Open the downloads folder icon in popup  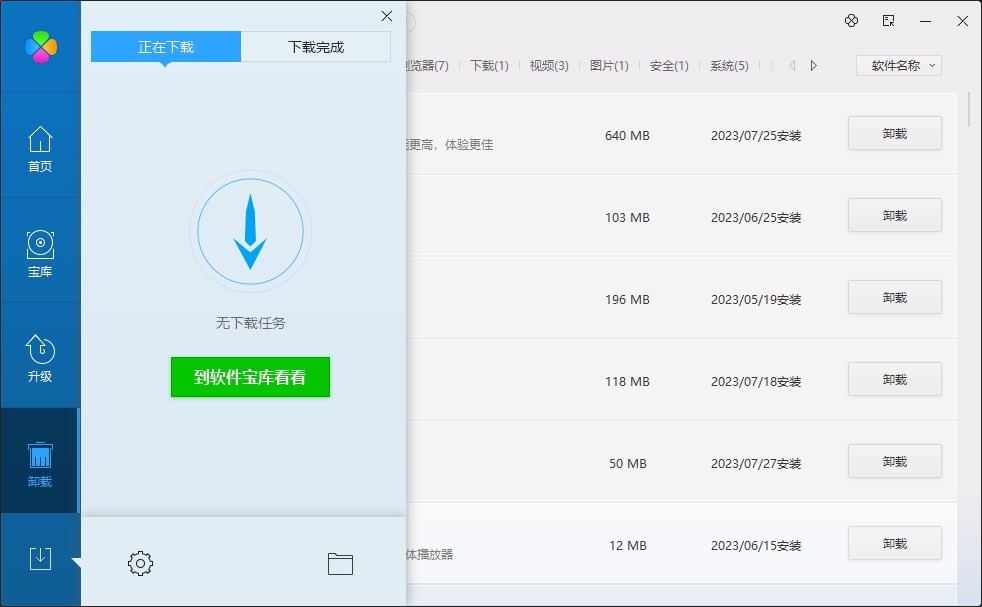340,563
